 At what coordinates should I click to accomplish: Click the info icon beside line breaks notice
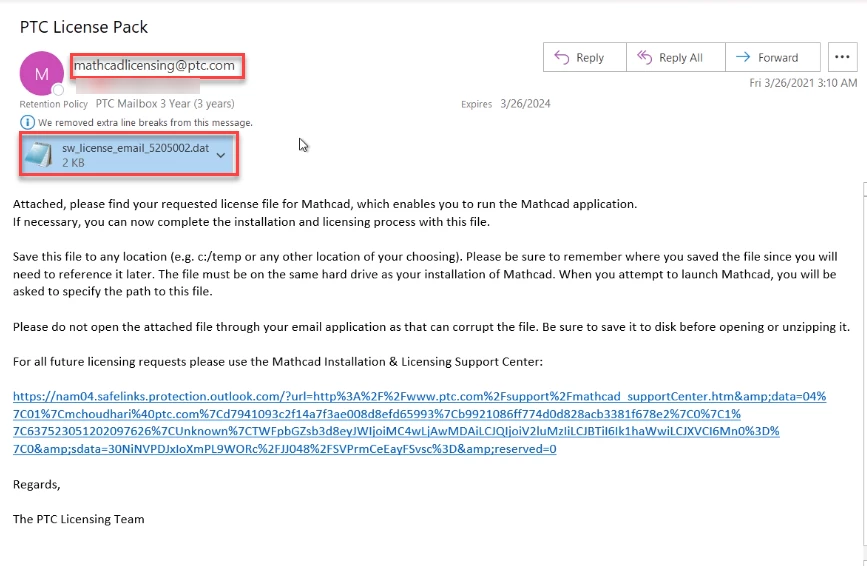[x=27, y=122]
